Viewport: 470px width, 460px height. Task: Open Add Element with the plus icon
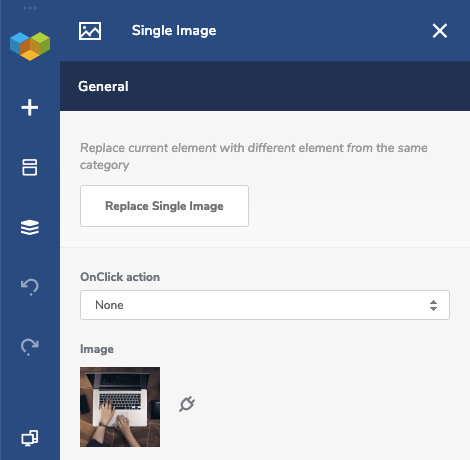point(30,108)
